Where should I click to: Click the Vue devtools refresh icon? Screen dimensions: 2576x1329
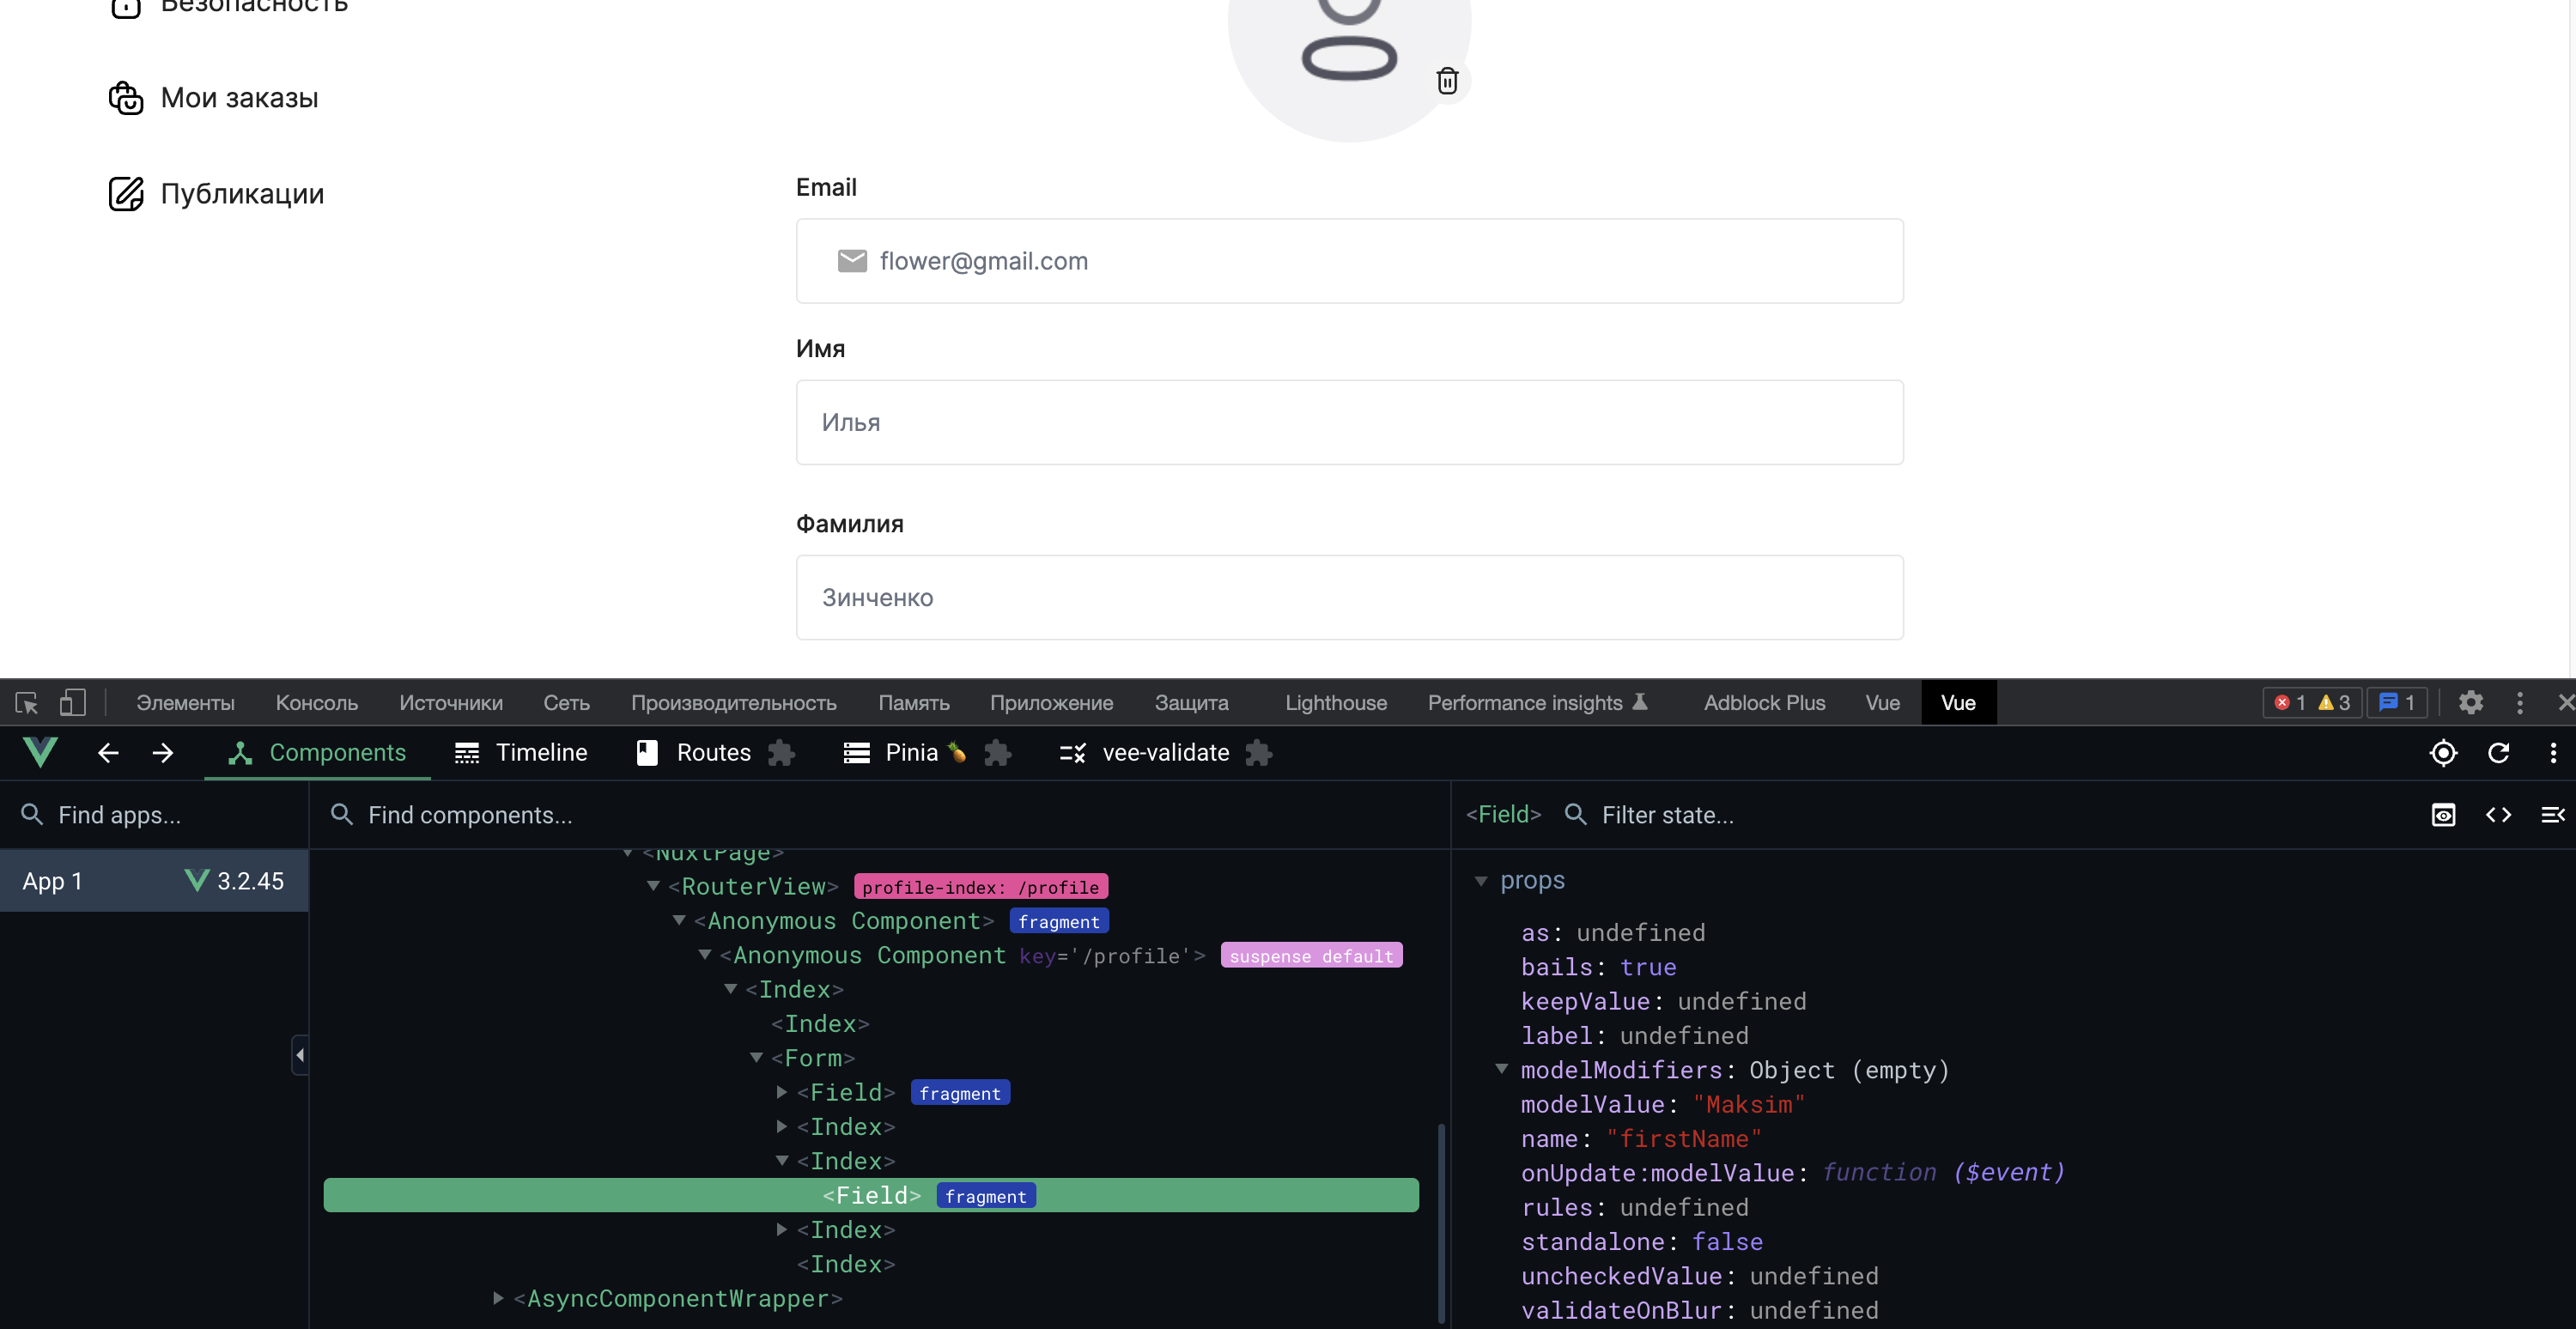tap(2499, 753)
